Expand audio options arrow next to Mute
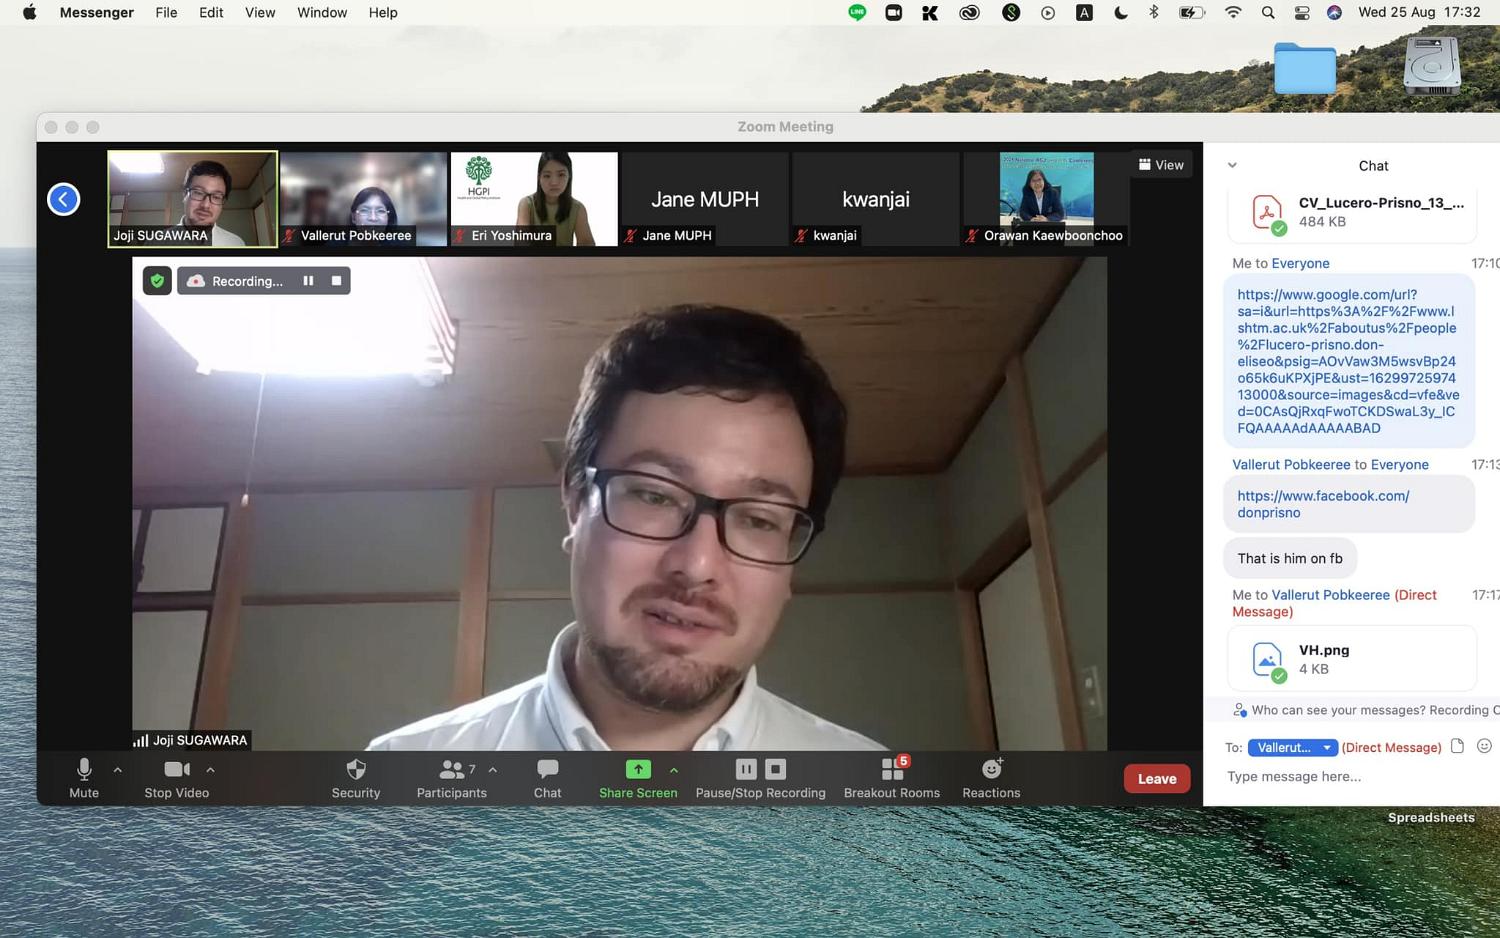Image resolution: width=1500 pixels, height=938 pixels. click(118, 770)
